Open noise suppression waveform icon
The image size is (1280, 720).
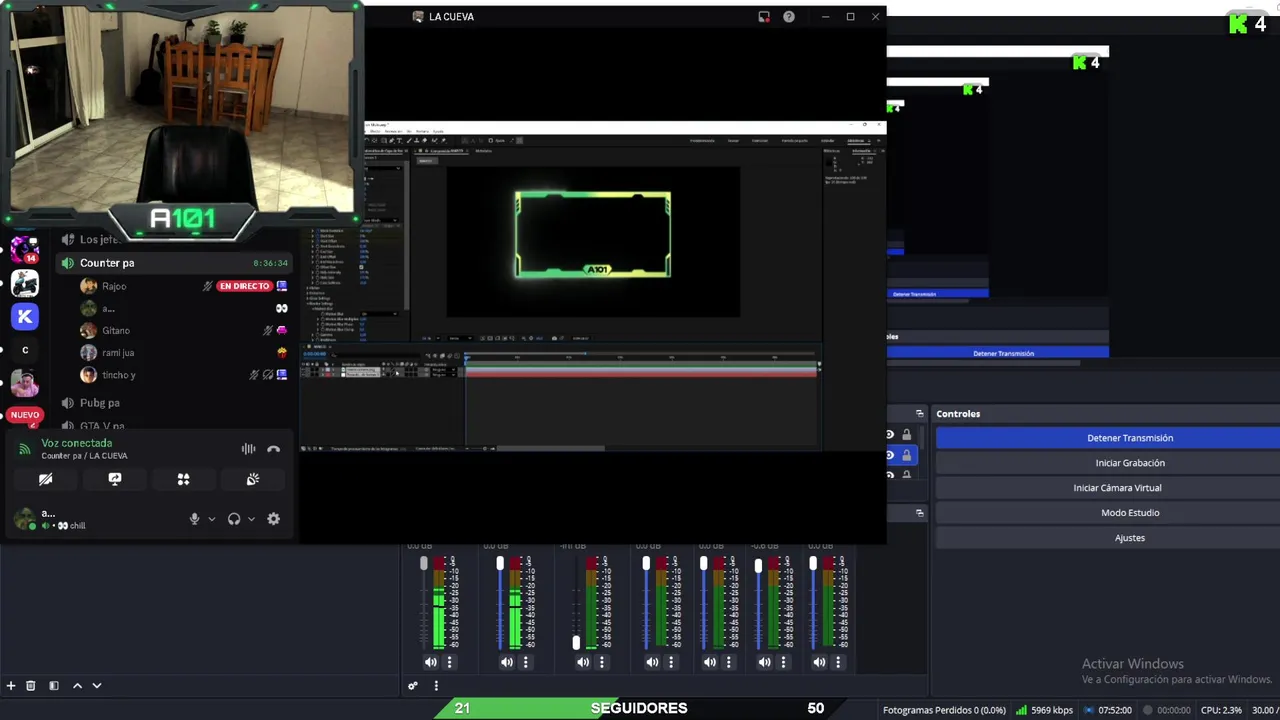click(x=248, y=449)
